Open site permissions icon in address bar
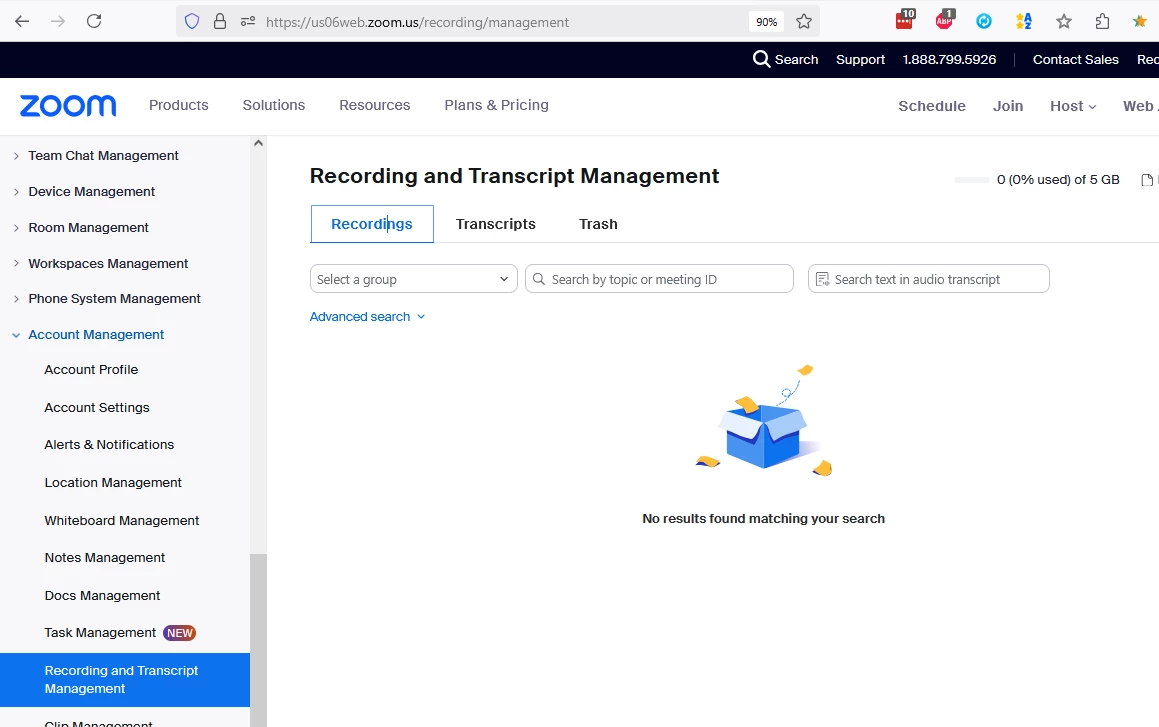The image size is (1159, 727). (x=248, y=21)
